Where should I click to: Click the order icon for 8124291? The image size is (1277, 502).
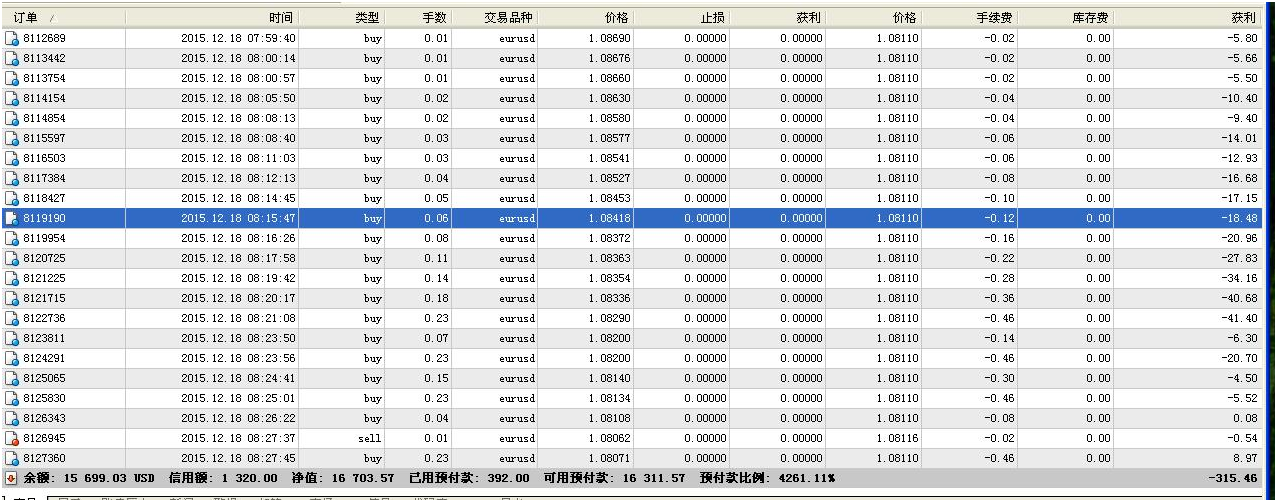12,358
